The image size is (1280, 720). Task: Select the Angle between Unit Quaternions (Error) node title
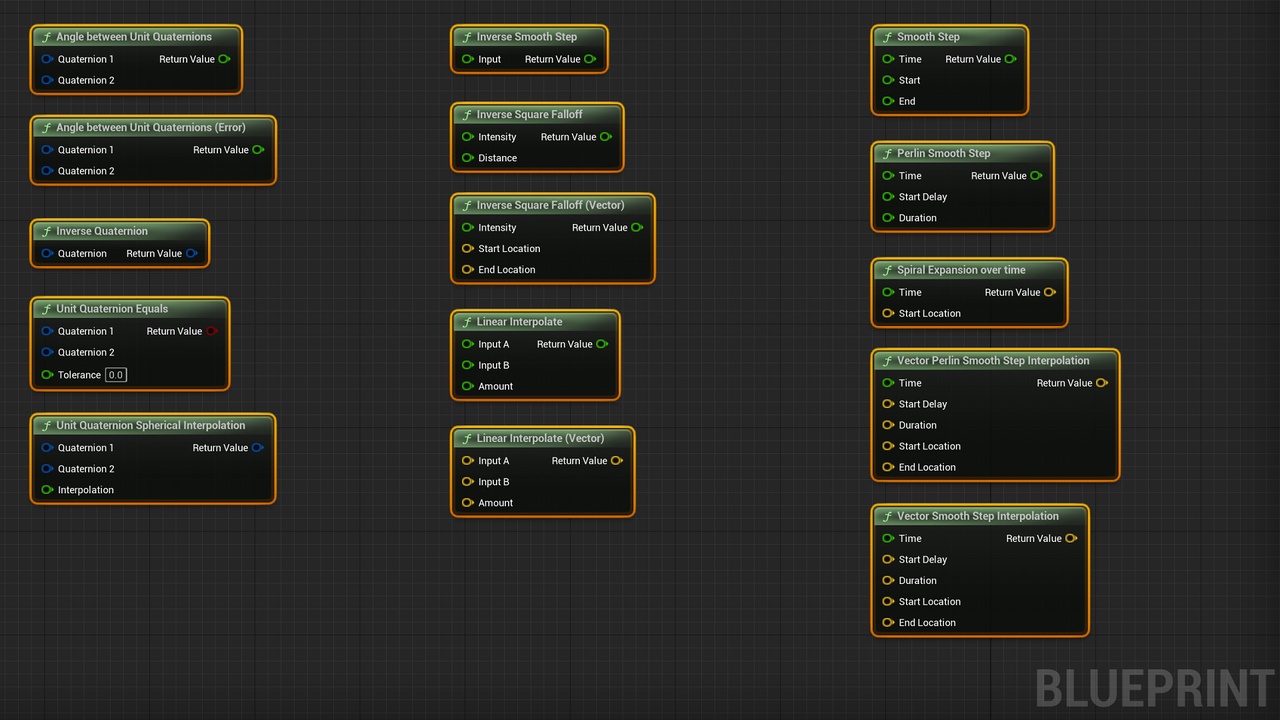153,128
